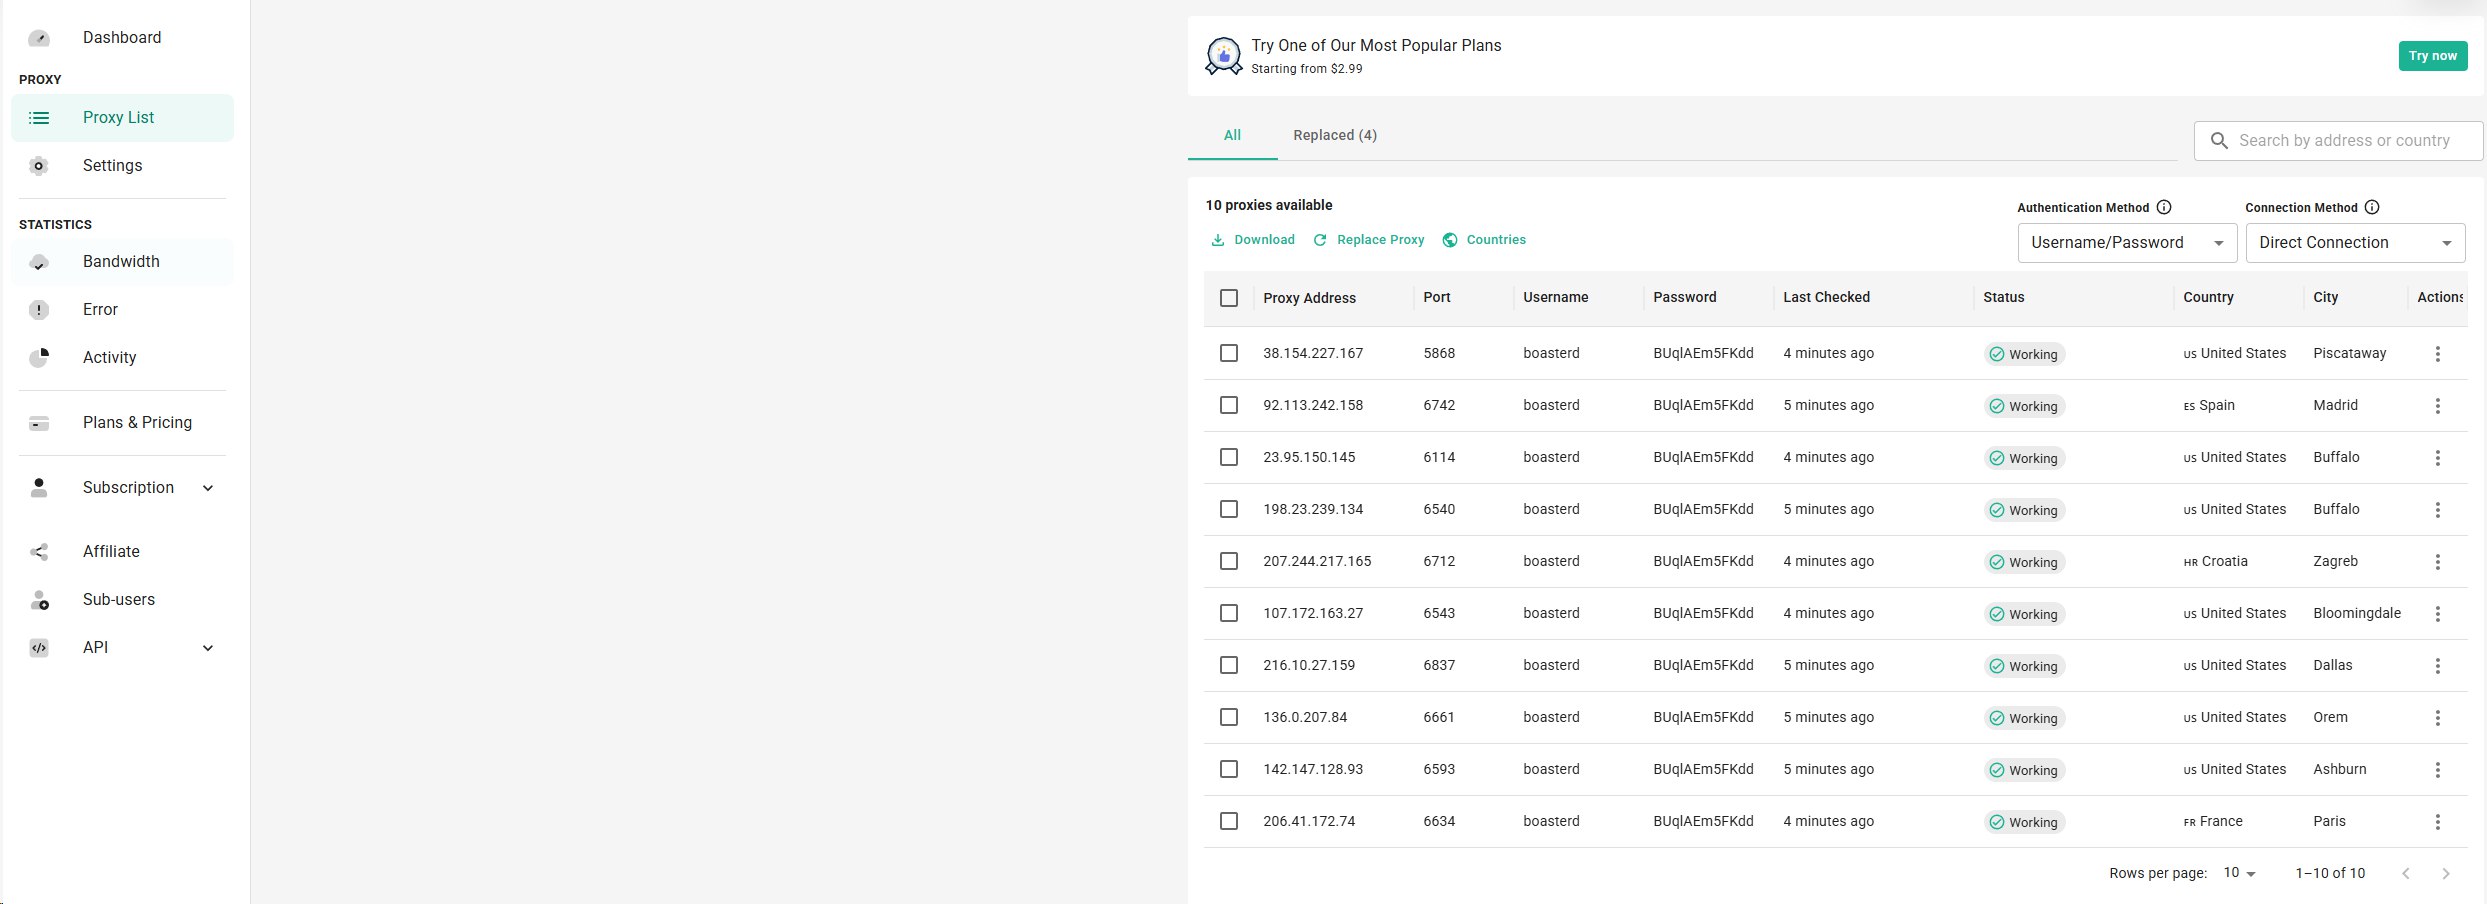Open actions menu for 38.154.227.167
Image resolution: width=2487 pixels, height=904 pixels.
(x=2438, y=354)
